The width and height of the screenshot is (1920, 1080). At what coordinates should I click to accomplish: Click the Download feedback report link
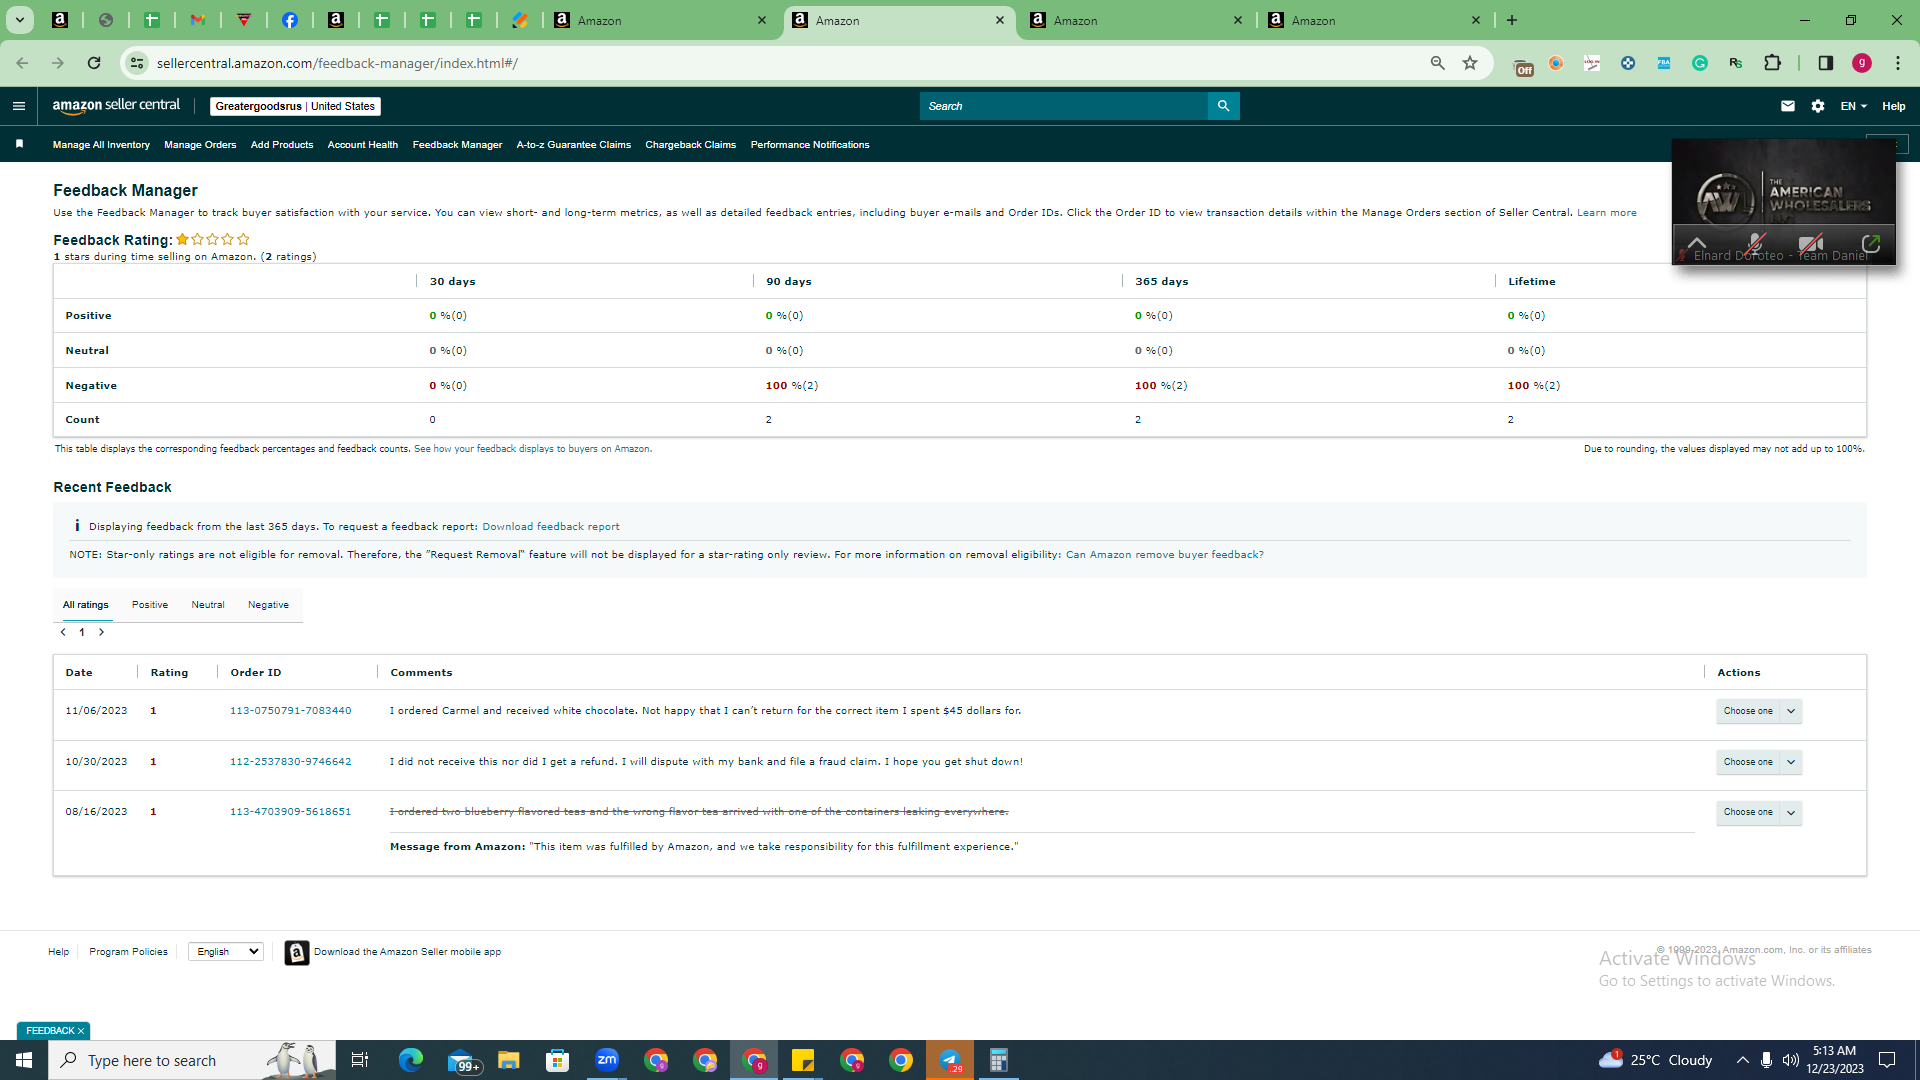point(551,527)
